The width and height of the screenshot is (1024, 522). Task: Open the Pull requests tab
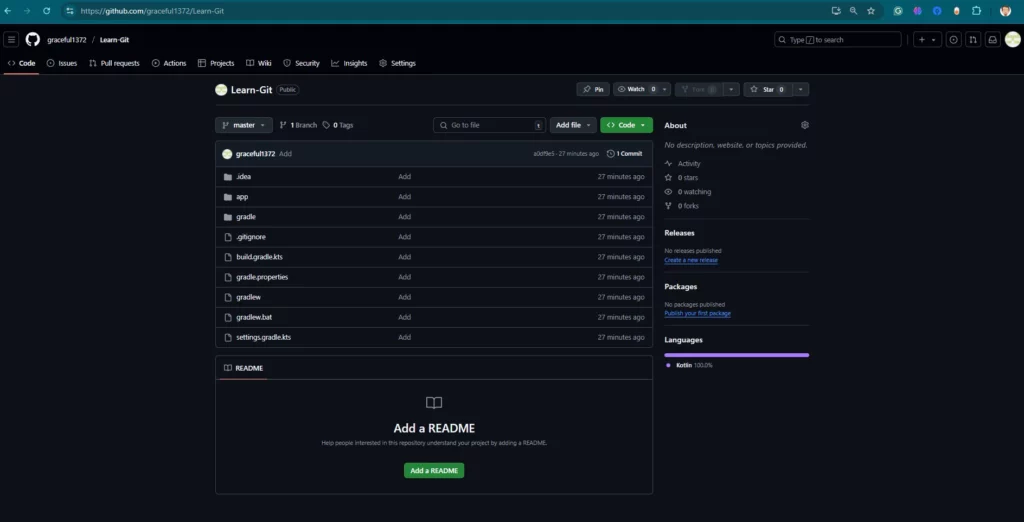(114, 63)
